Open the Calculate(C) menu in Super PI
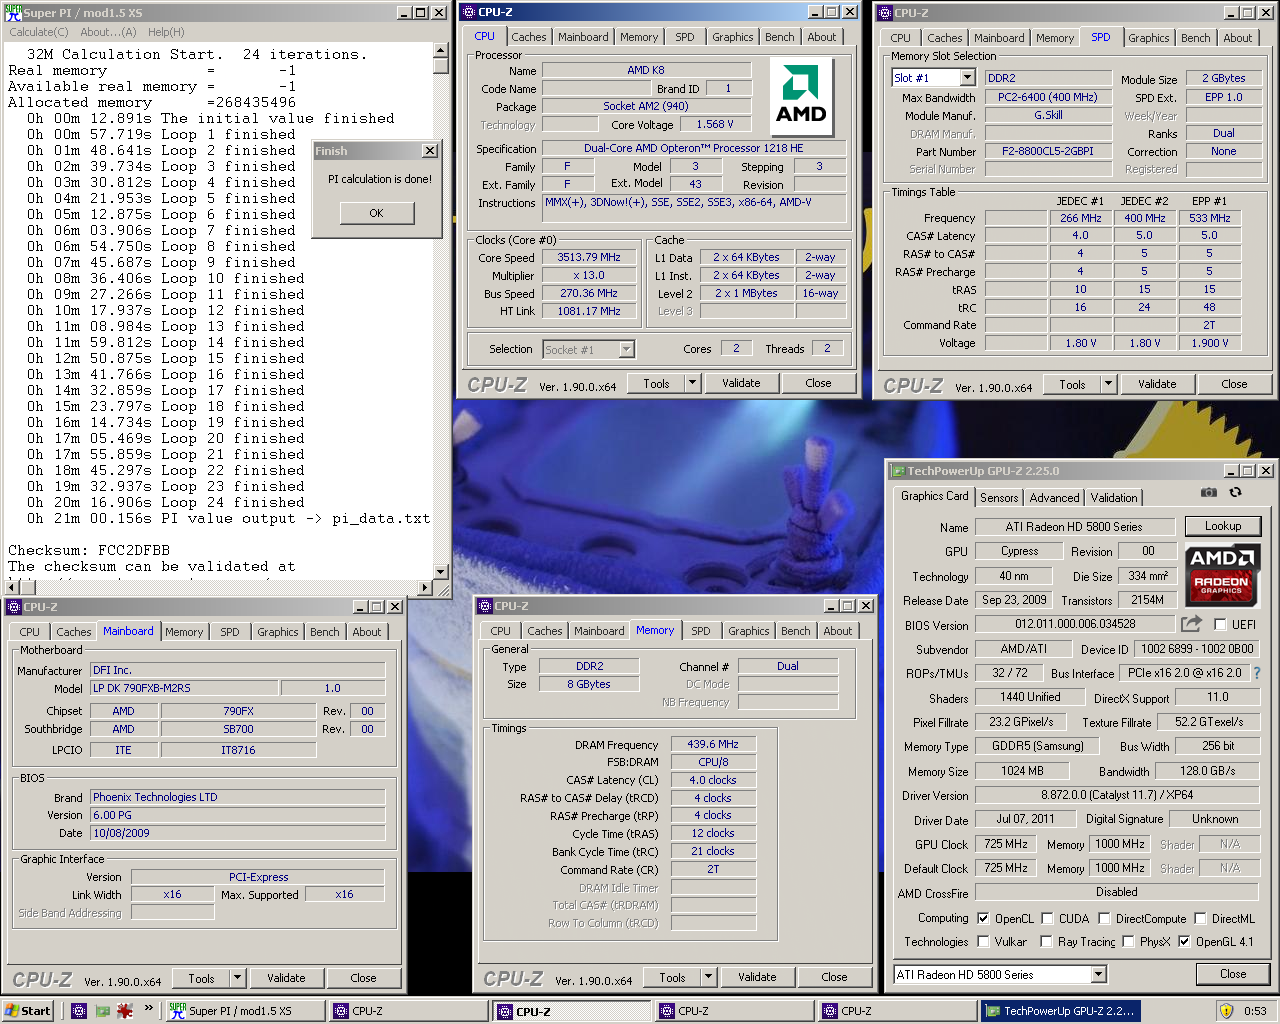The image size is (1280, 1024). point(39,32)
